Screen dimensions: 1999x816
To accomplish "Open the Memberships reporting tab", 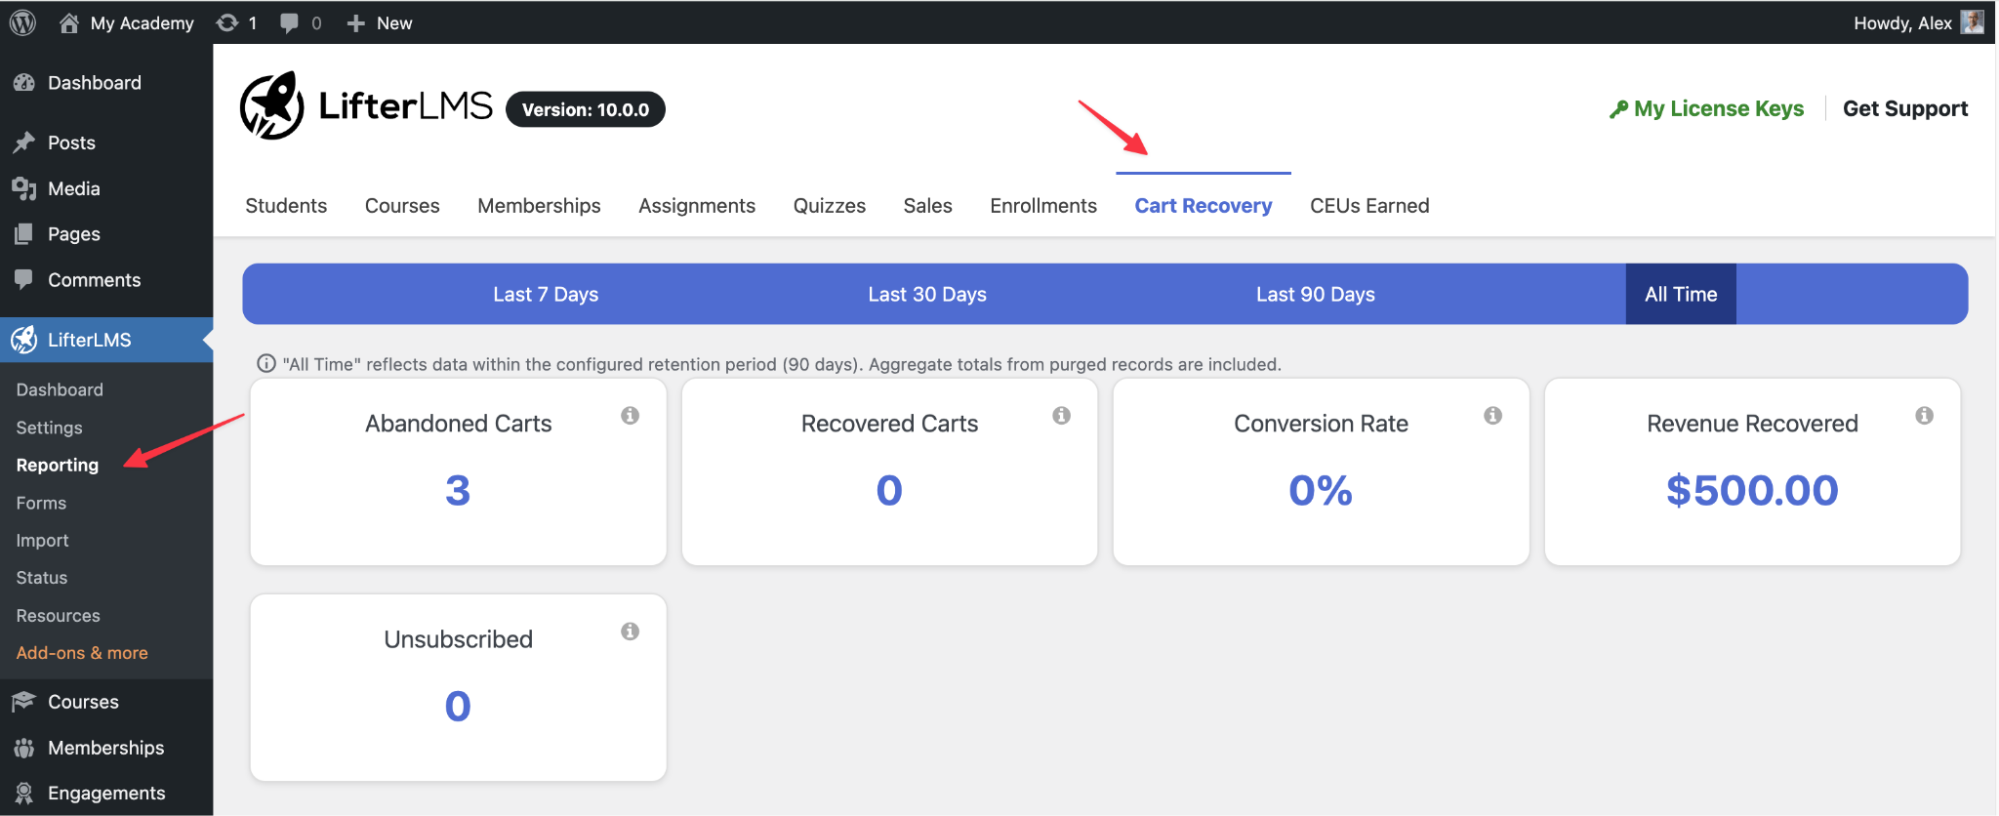I will [539, 206].
